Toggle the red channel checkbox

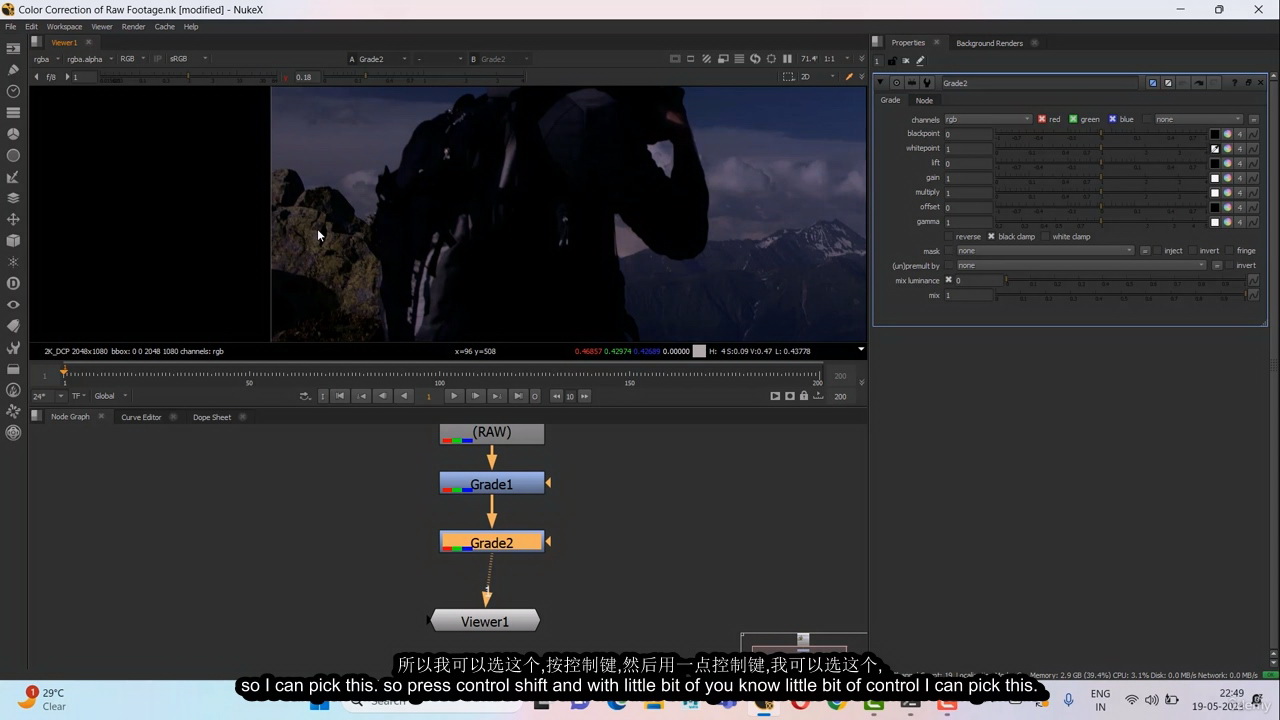point(1041,119)
